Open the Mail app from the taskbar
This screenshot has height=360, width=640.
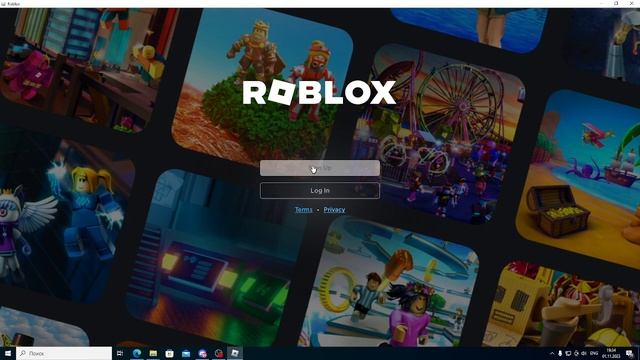point(186,353)
